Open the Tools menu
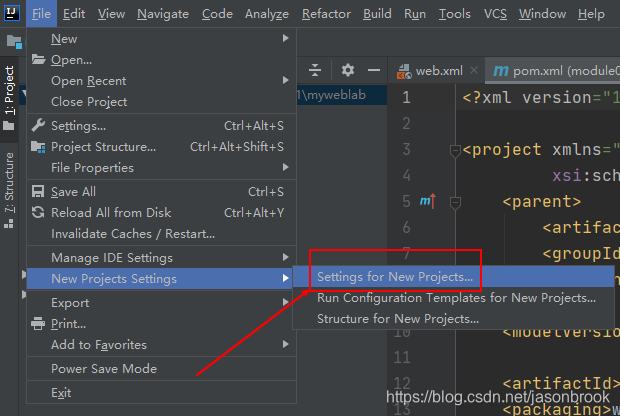This screenshot has width=620, height=416. [x=455, y=14]
